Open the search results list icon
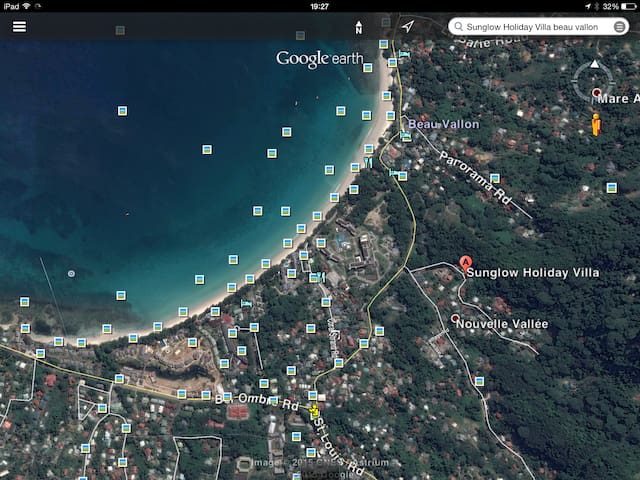 619,27
